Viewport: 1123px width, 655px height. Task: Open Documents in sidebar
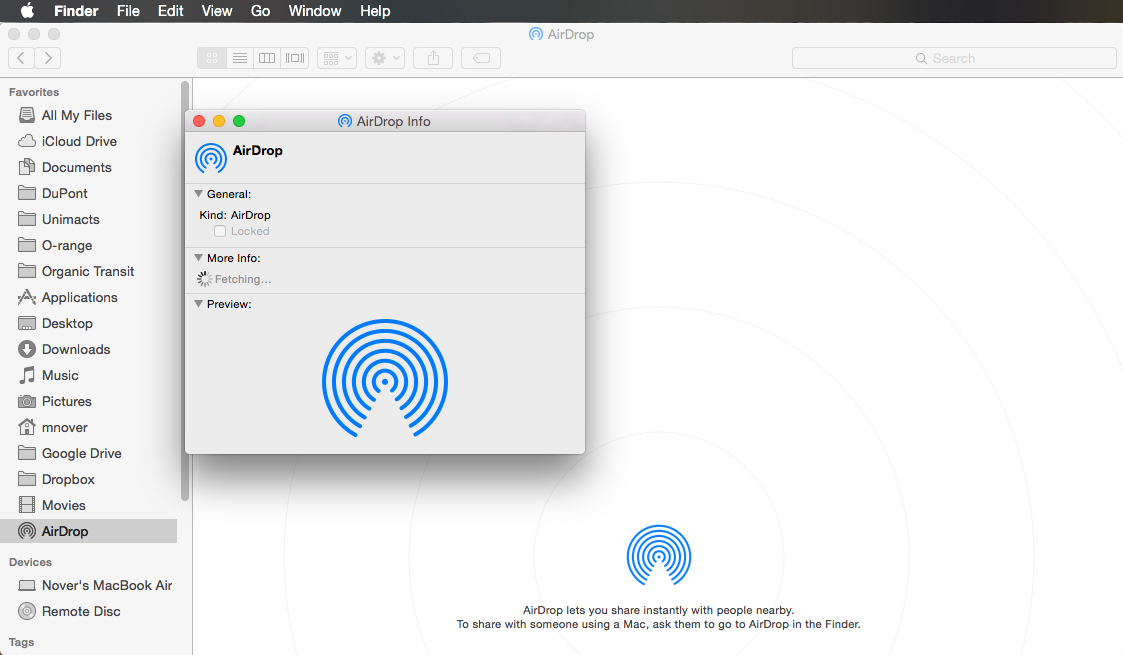89,168
